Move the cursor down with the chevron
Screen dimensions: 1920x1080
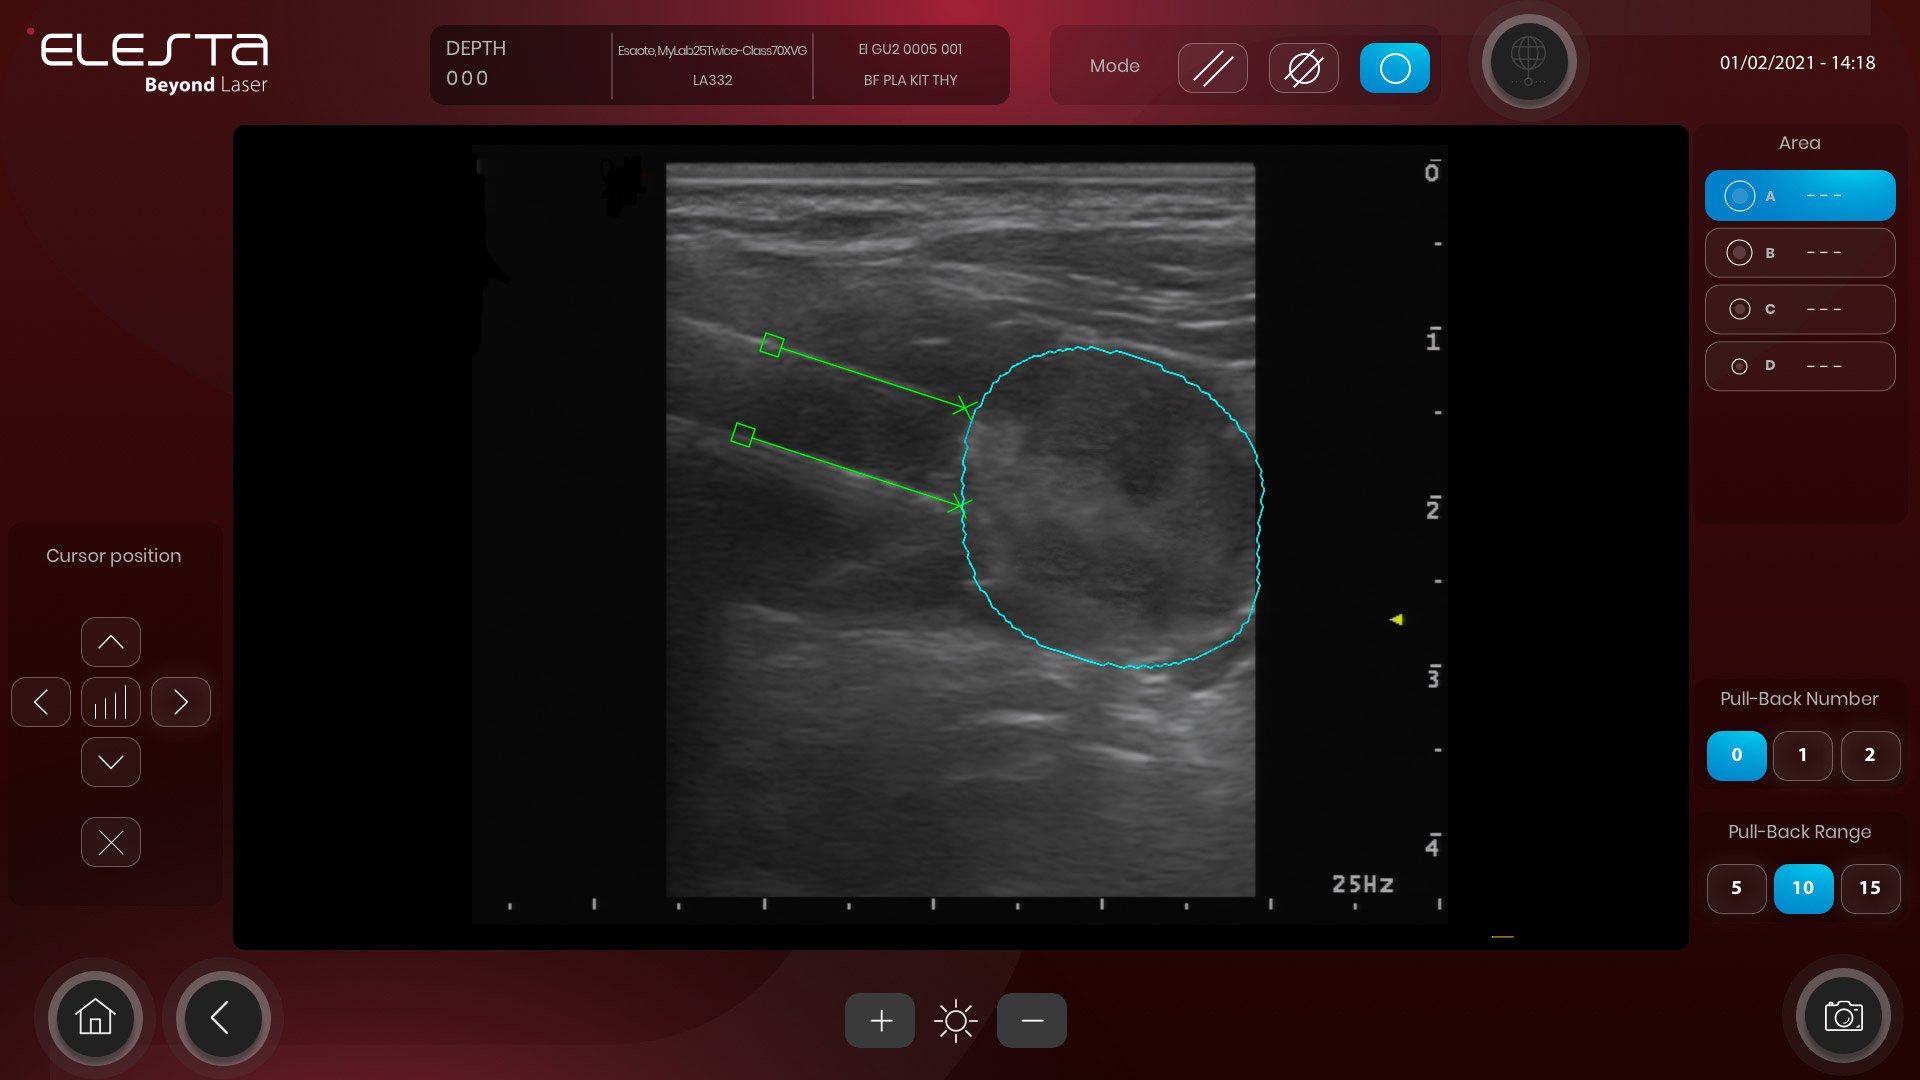[x=111, y=762]
